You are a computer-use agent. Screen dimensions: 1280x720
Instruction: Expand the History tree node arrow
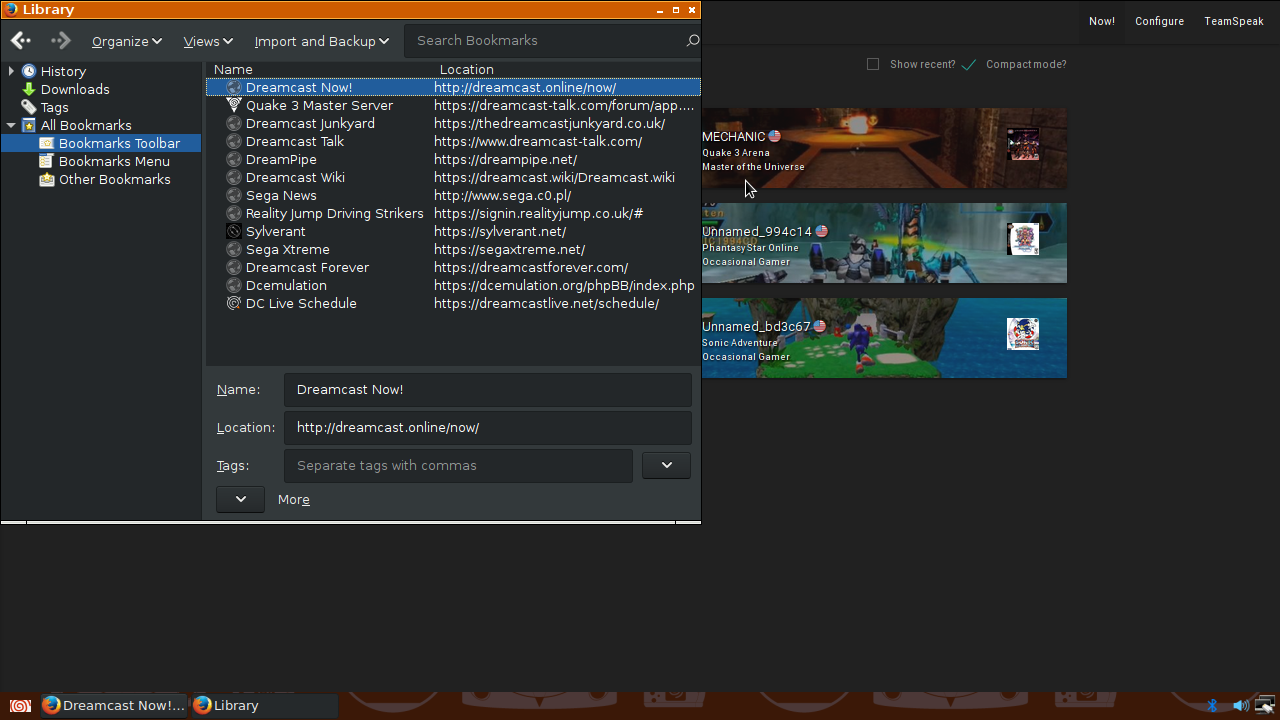[x=11, y=71]
